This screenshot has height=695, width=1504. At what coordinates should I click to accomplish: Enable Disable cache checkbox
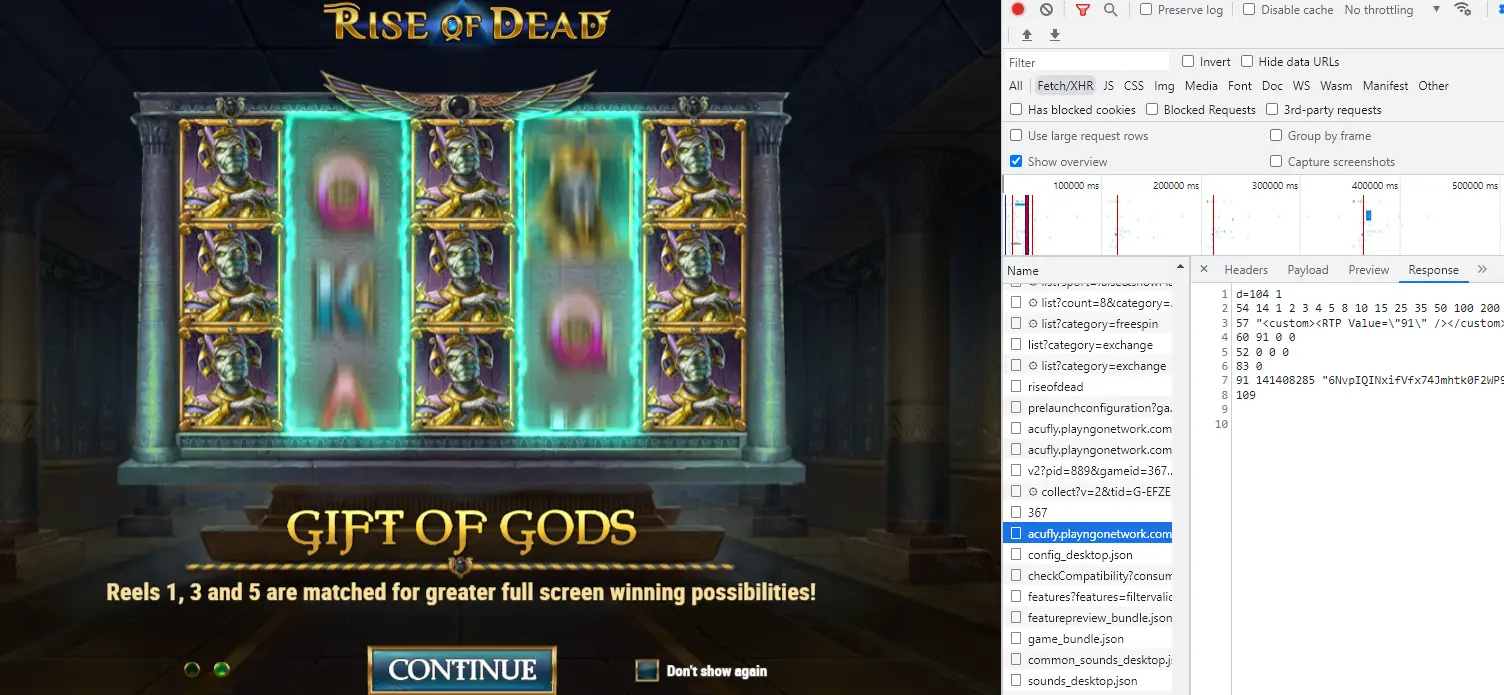[1249, 9]
